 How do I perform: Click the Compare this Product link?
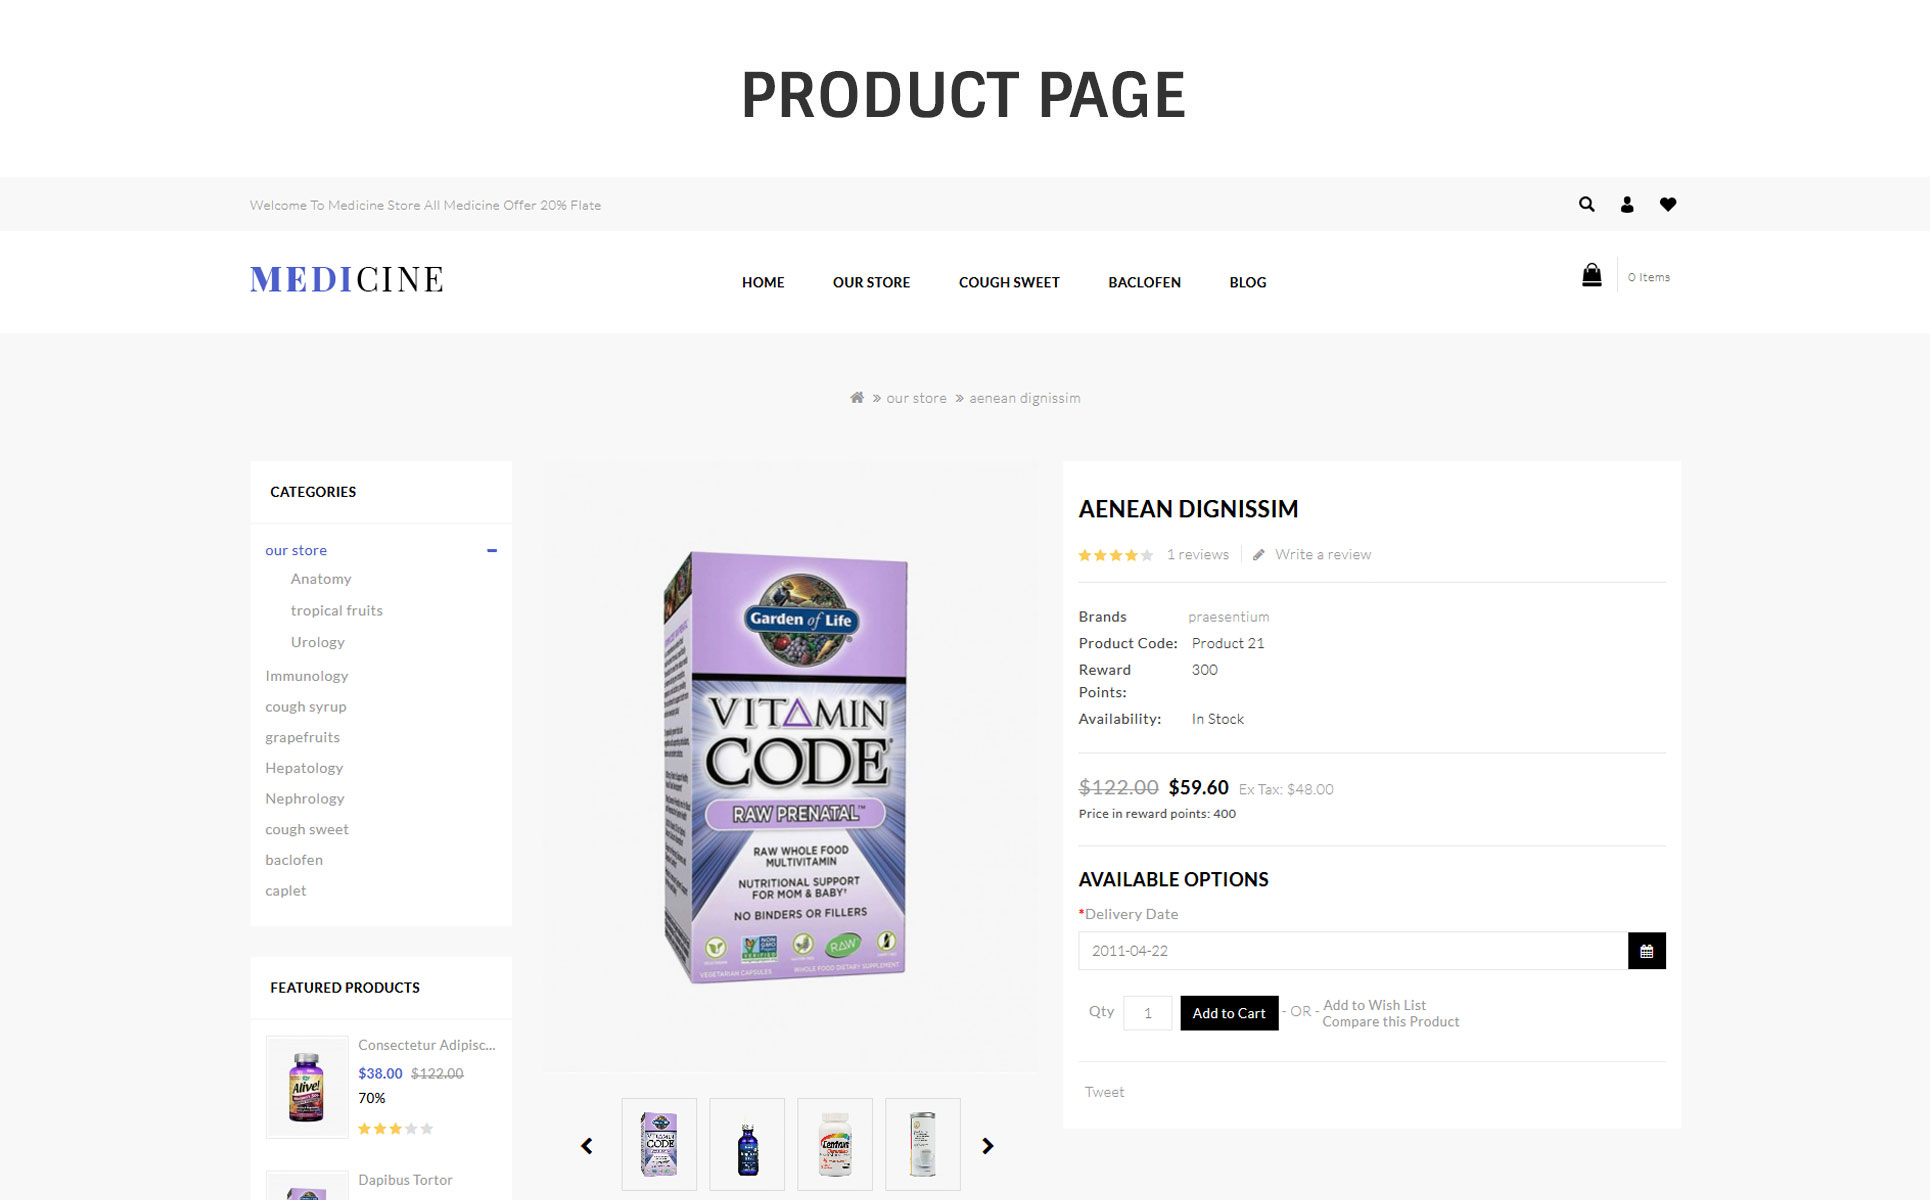[1390, 1022]
